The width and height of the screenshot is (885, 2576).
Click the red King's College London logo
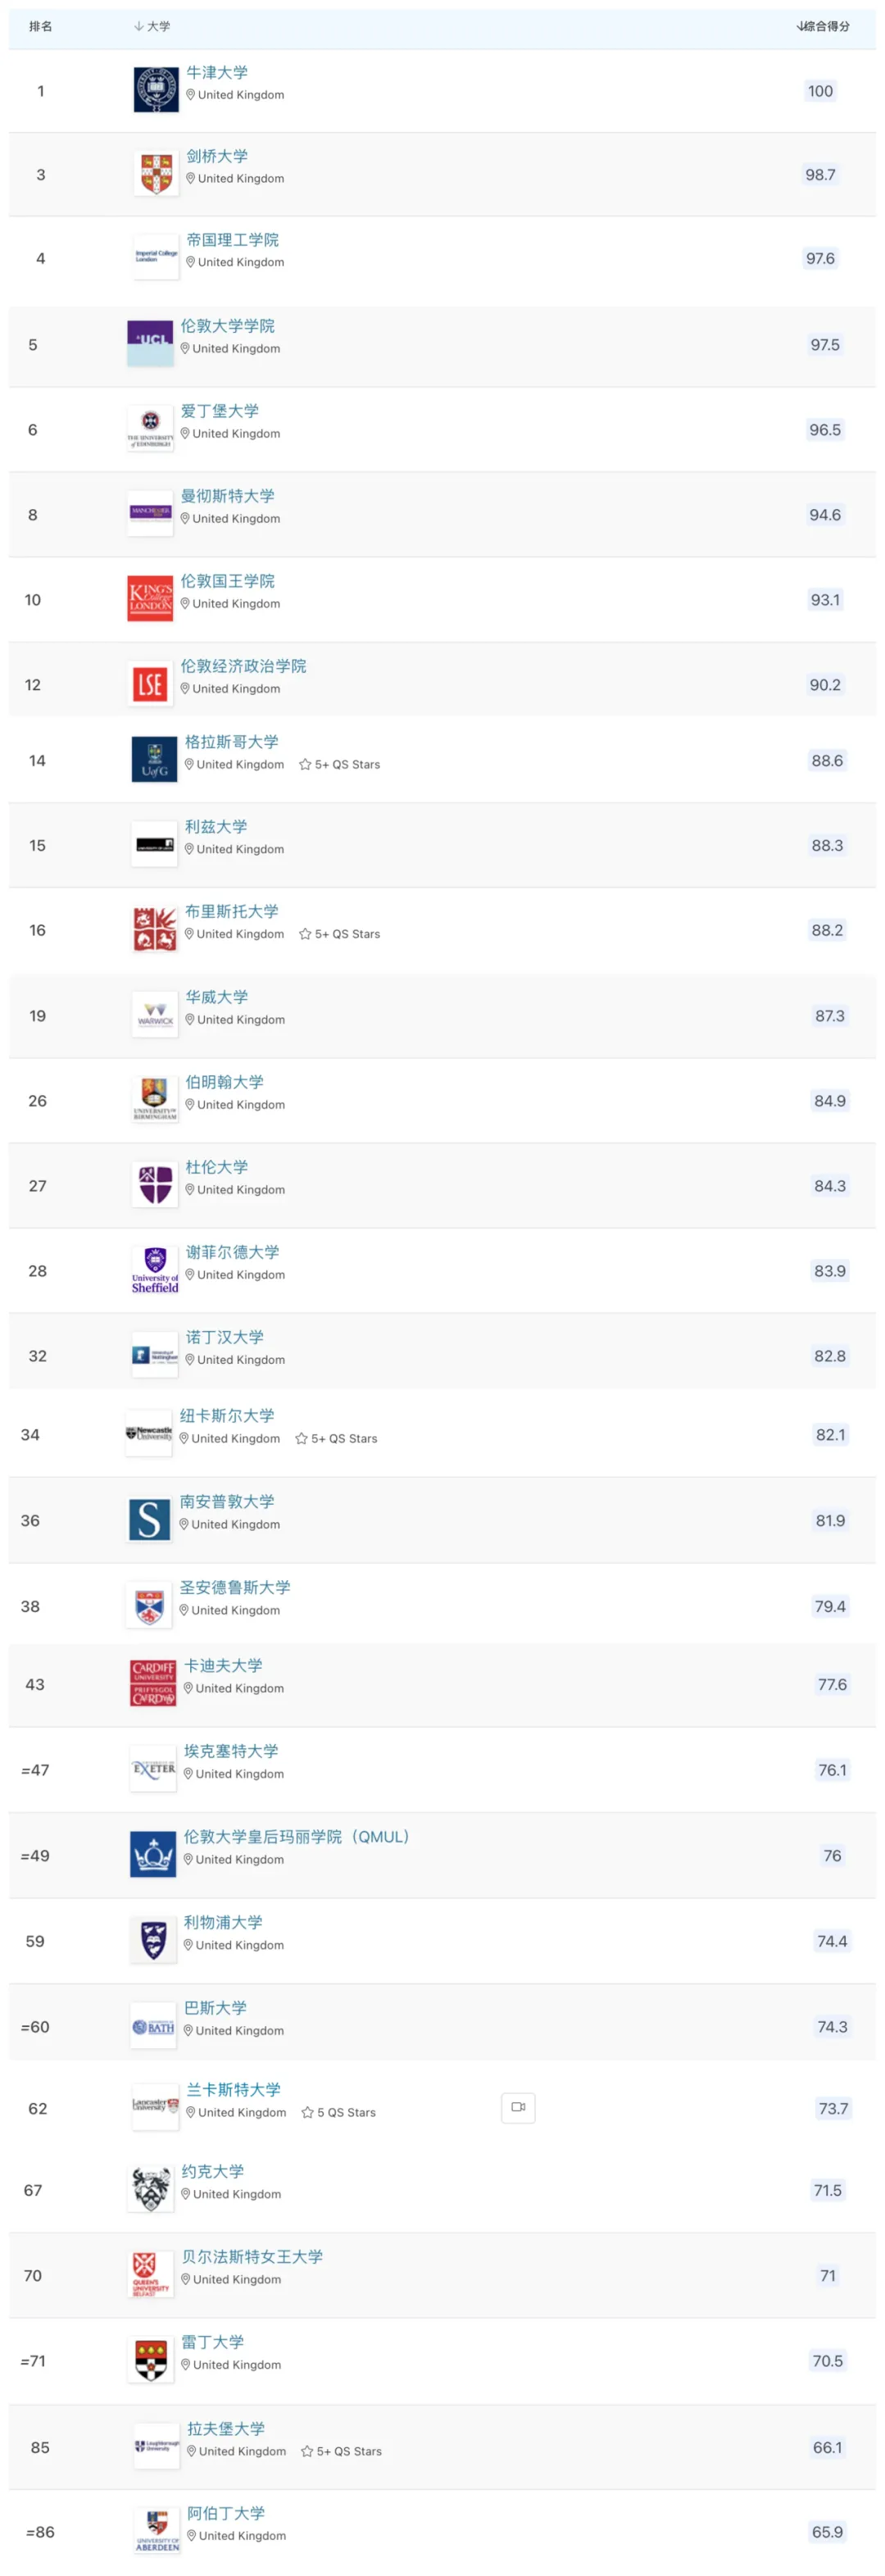(150, 599)
